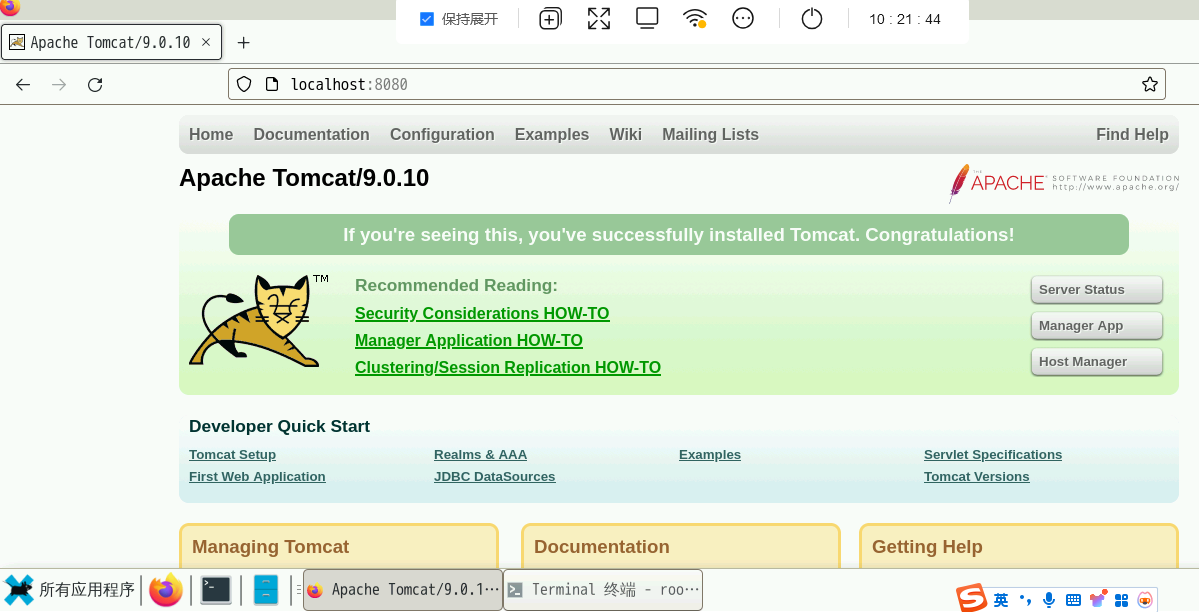
Task: Launch Firefox from the taskbar
Action: [x=166, y=590]
